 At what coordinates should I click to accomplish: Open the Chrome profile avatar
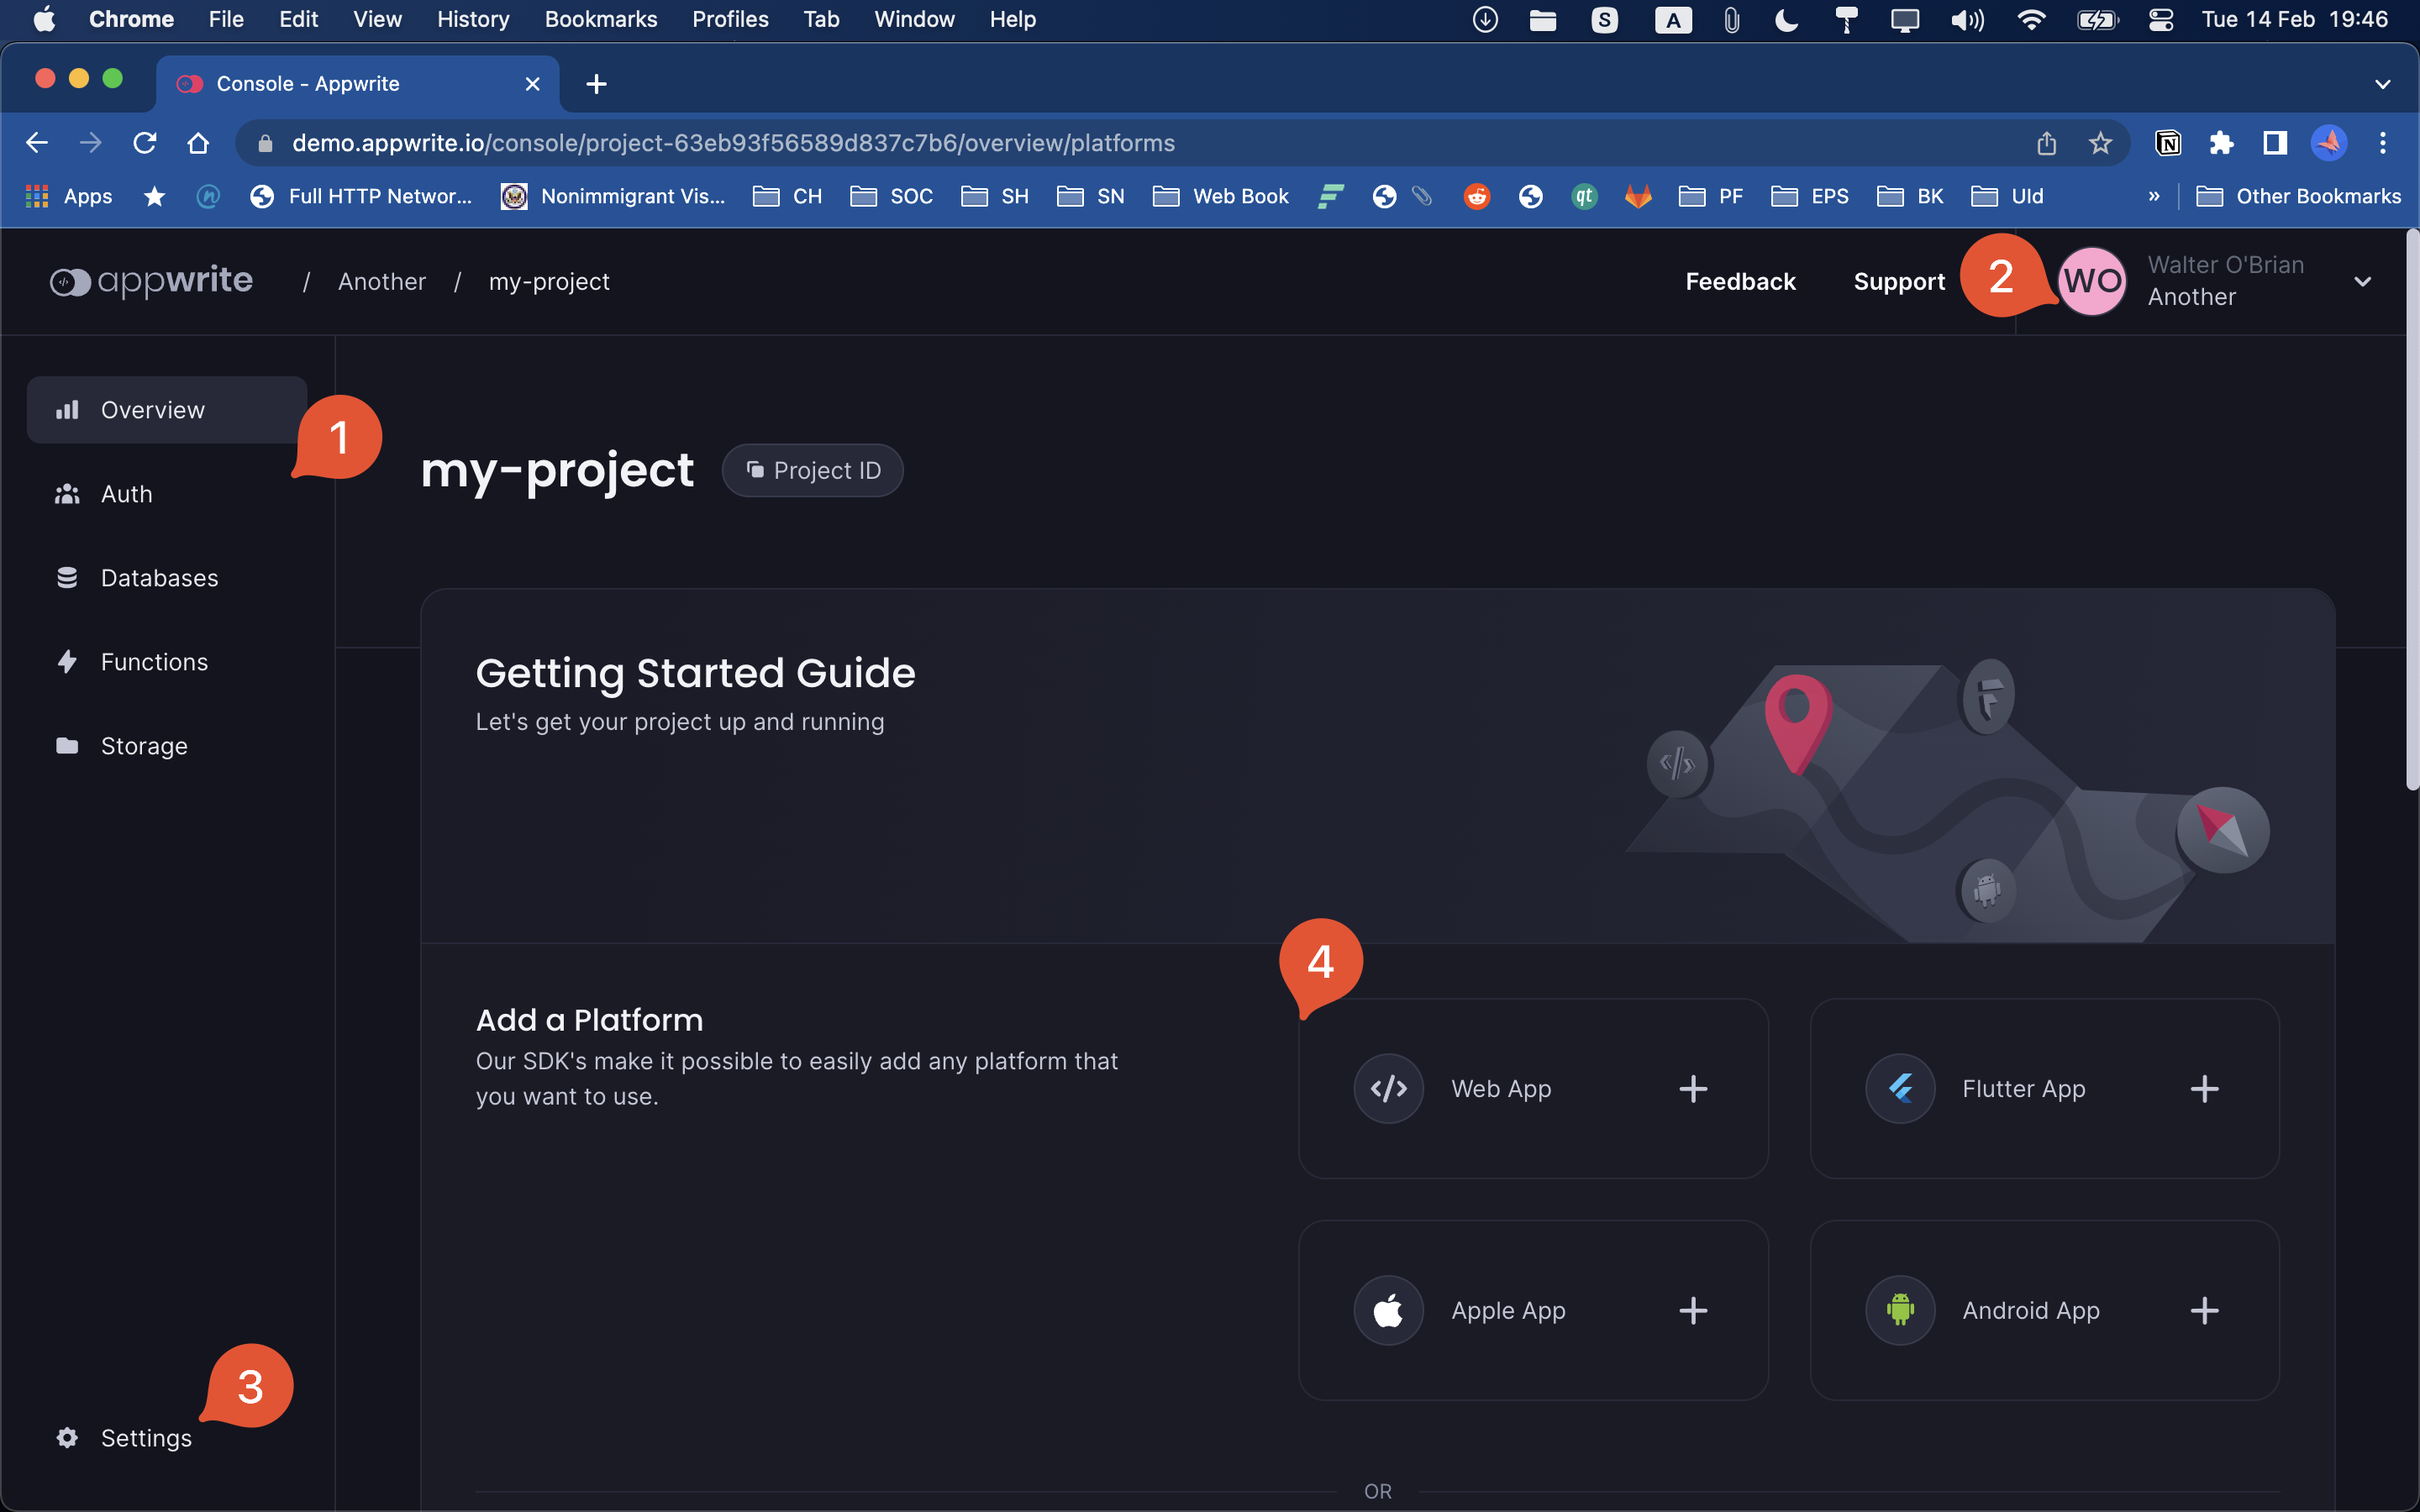2329,143
